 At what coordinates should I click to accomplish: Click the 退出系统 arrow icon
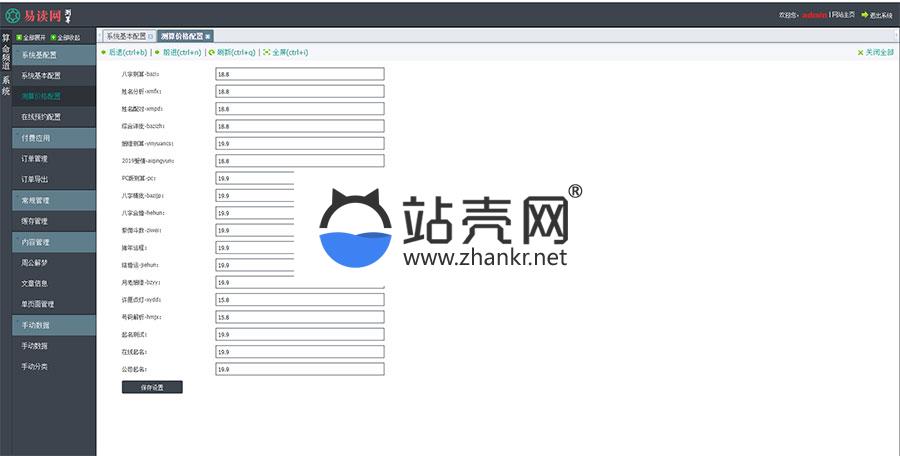pos(864,15)
